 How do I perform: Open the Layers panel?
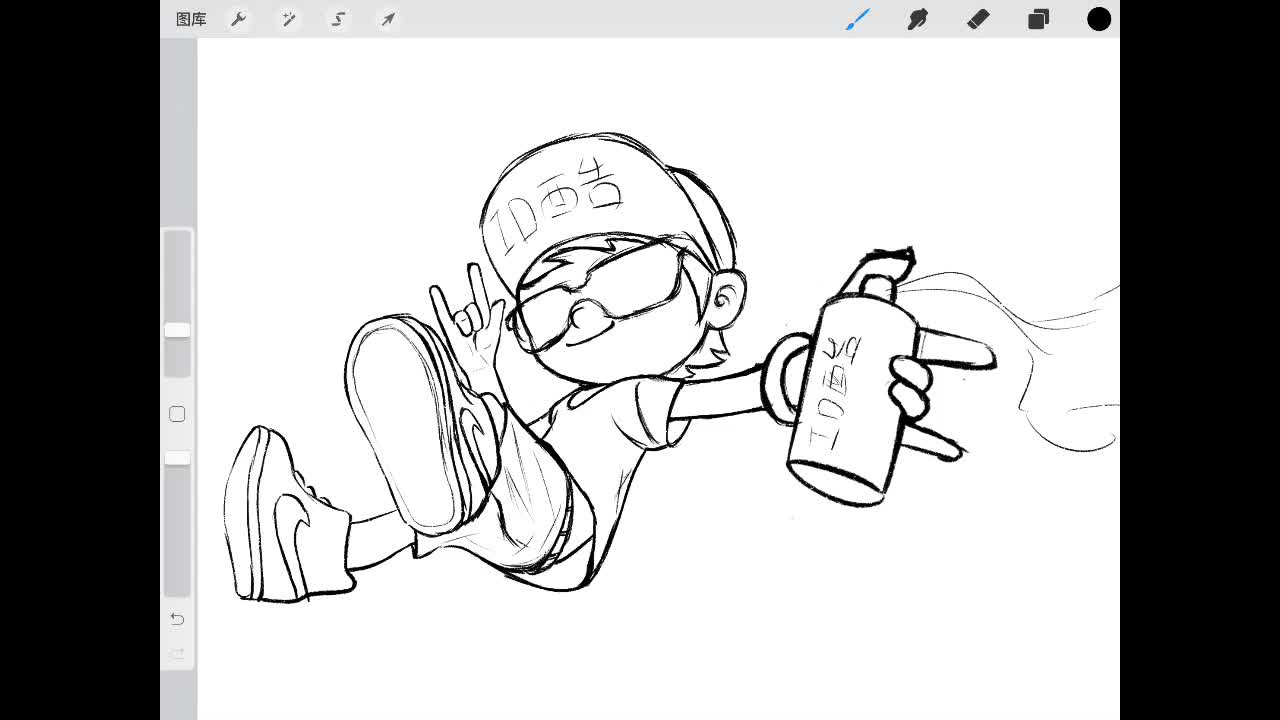1039,19
